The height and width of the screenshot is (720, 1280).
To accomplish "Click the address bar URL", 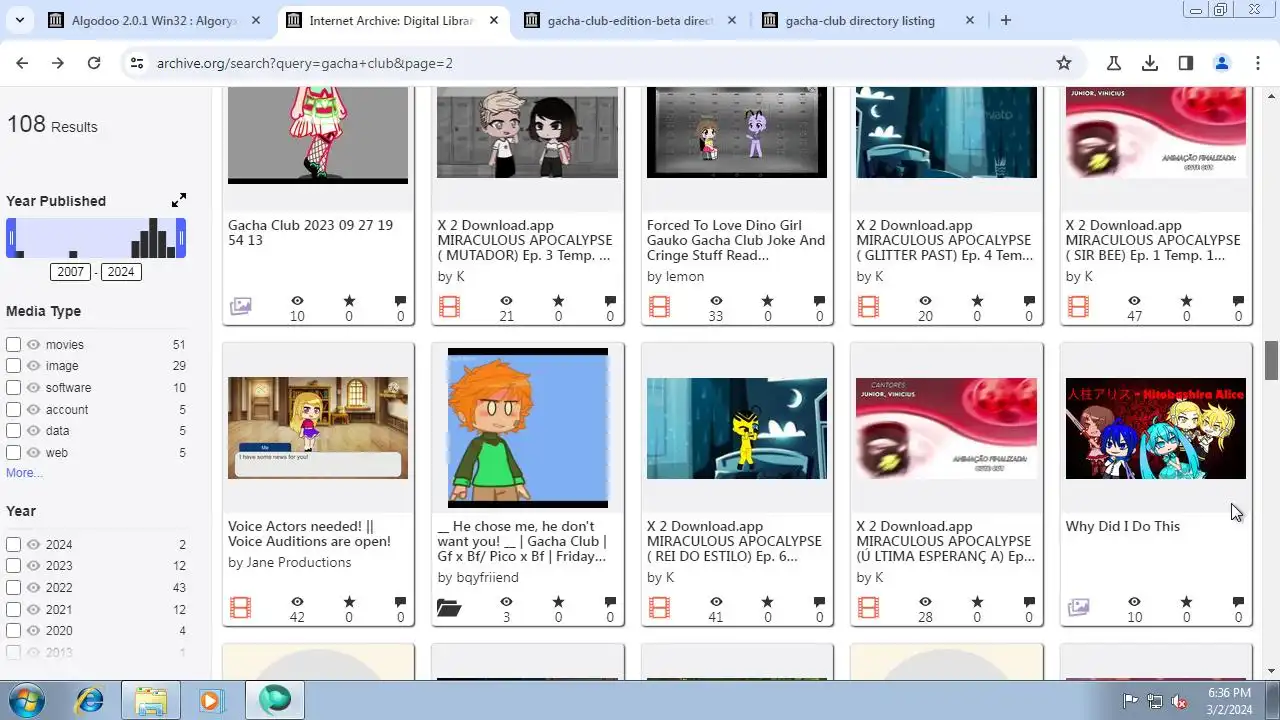I will tap(305, 63).
